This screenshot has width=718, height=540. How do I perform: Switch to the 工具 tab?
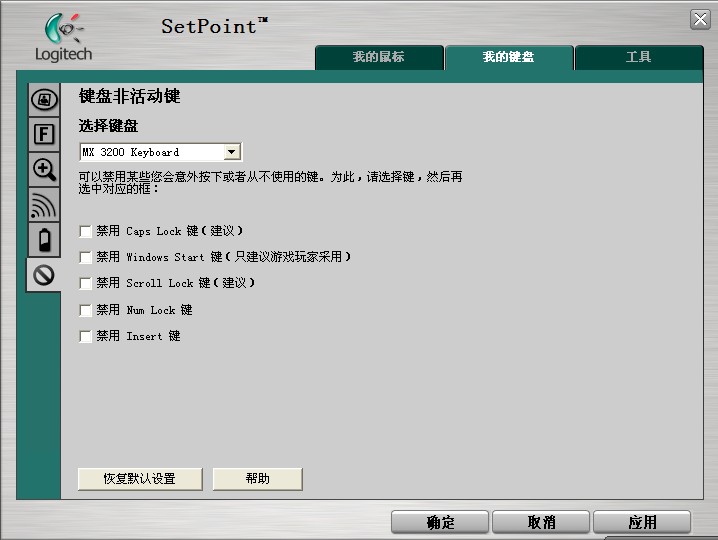pyautogui.click(x=639, y=57)
